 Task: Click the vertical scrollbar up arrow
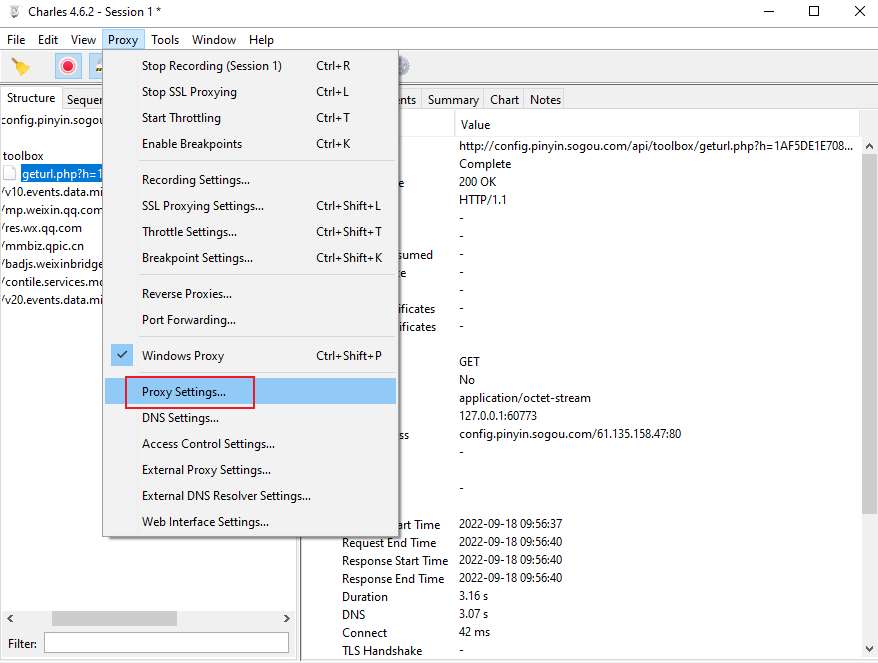[869, 146]
